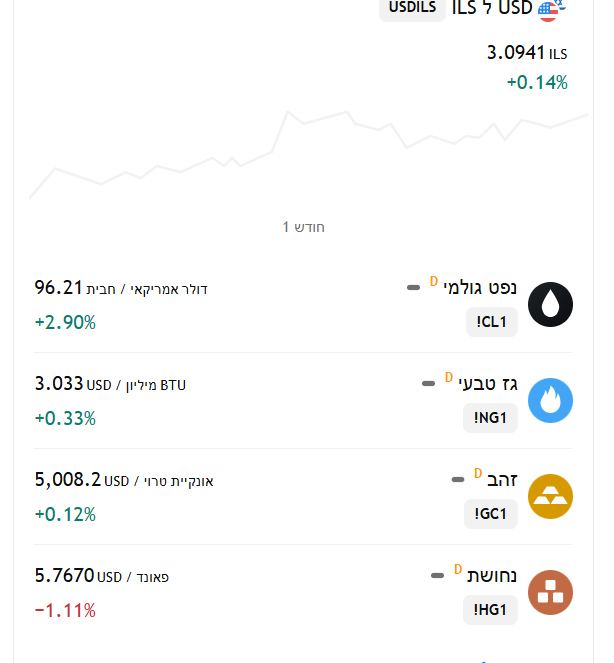
Task: Click the delayed data 'D' marker beside נפט גולמי
Action: point(434,282)
